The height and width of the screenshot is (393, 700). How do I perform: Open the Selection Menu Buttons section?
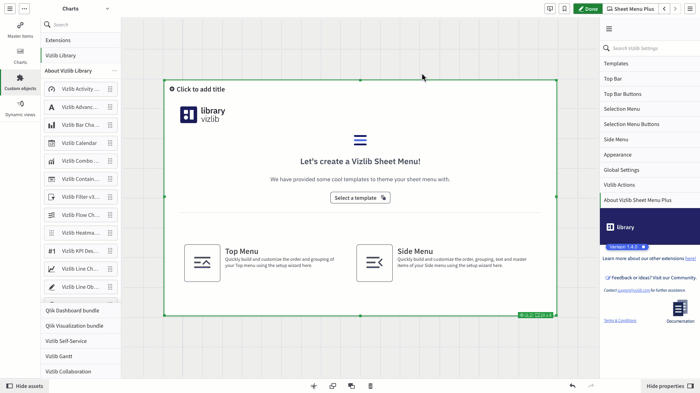[x=650, y=124]
